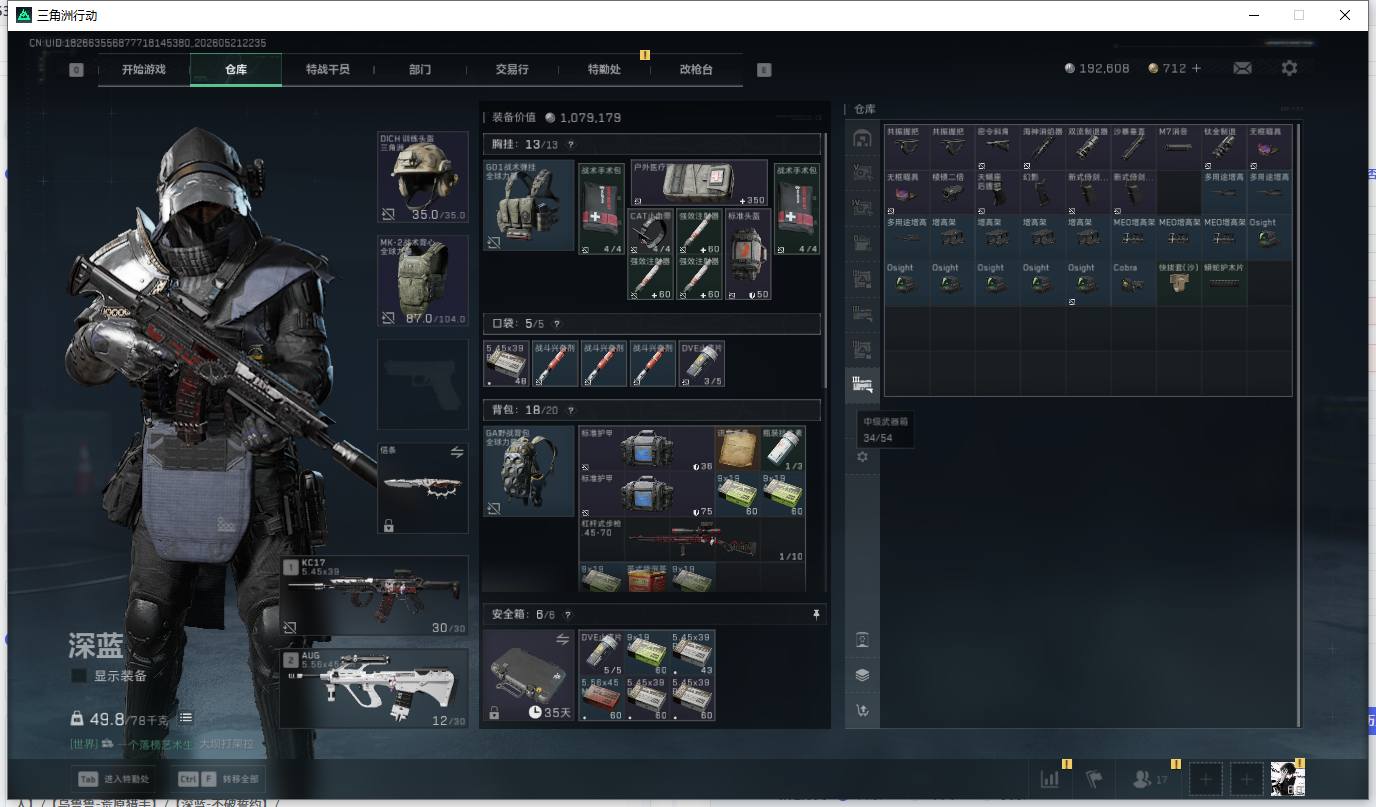Image resolution: width=1376 pixels, height=807 pixels.
Task: Select the 5.56x45 ammo in the safe box
Action: 601,699
